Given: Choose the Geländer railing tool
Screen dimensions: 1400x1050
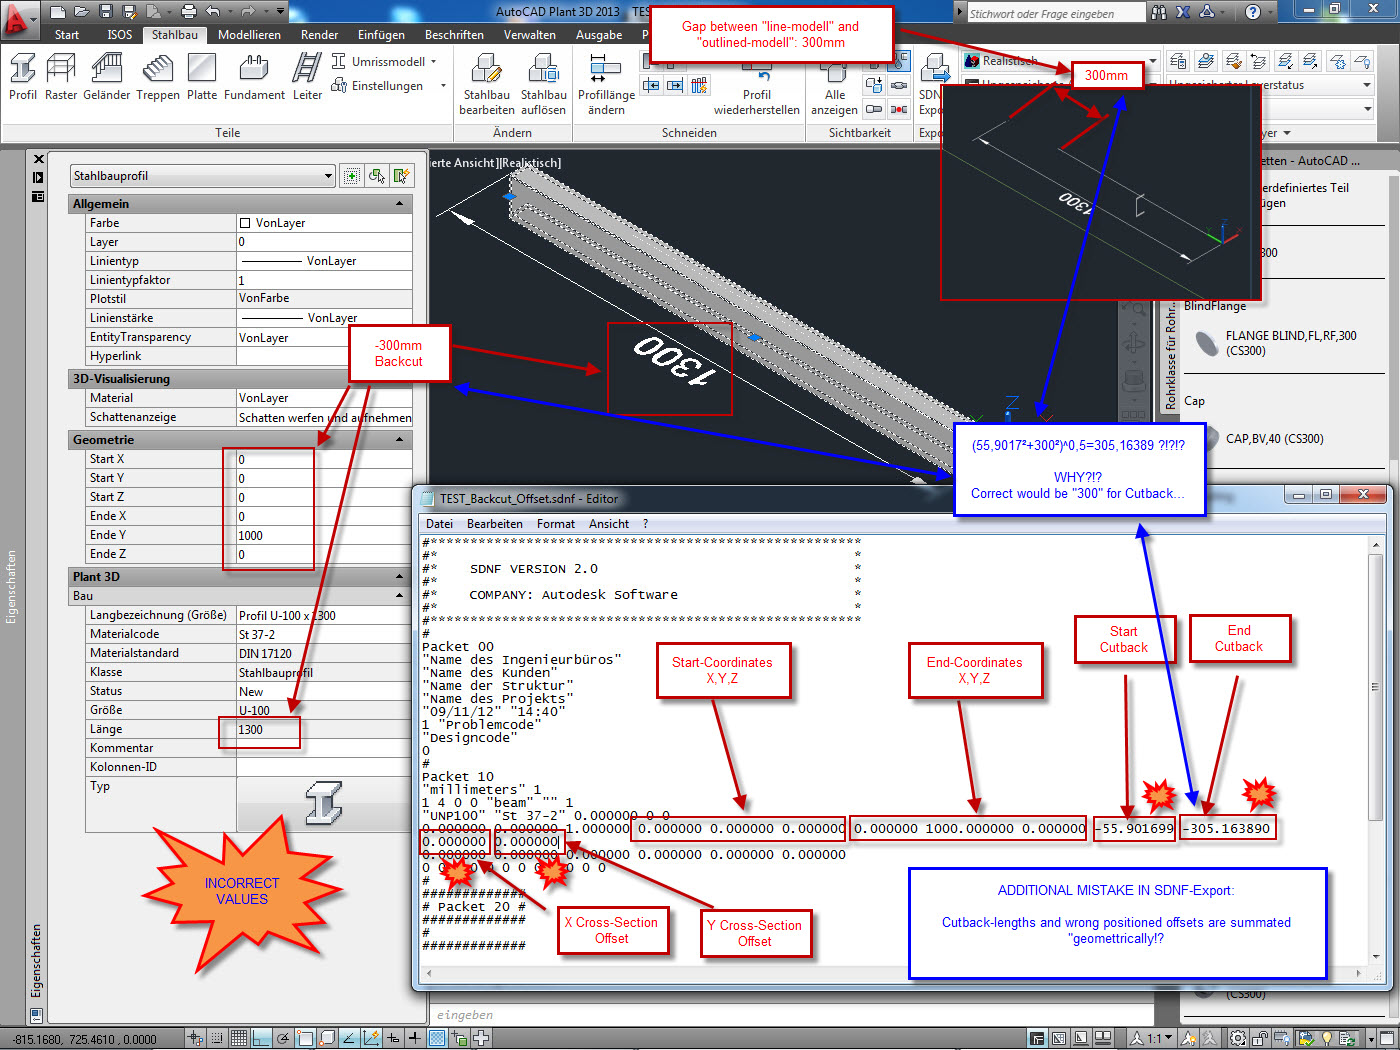Looking at the screenshot, I should tap(107, 78).
